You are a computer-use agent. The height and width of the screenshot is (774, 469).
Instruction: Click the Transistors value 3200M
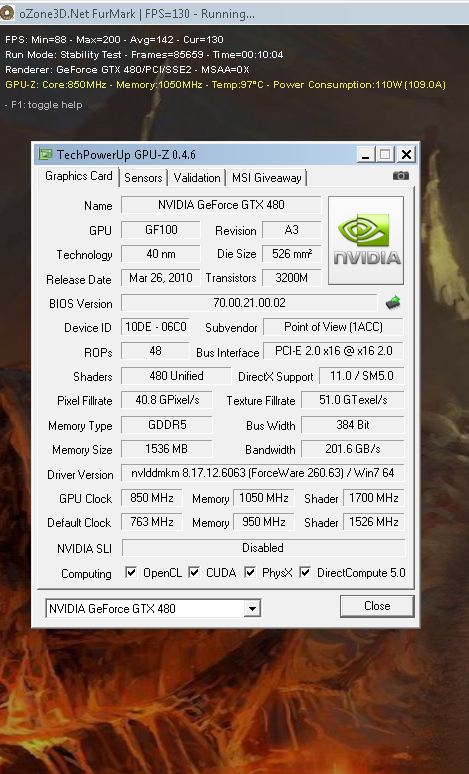(291, 278)
